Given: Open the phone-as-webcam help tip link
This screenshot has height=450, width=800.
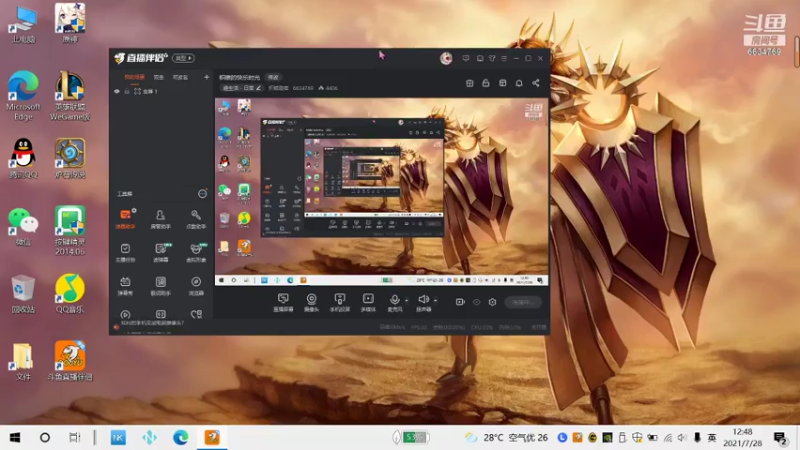Looking at the screenshot, I should tap(153, 323).
